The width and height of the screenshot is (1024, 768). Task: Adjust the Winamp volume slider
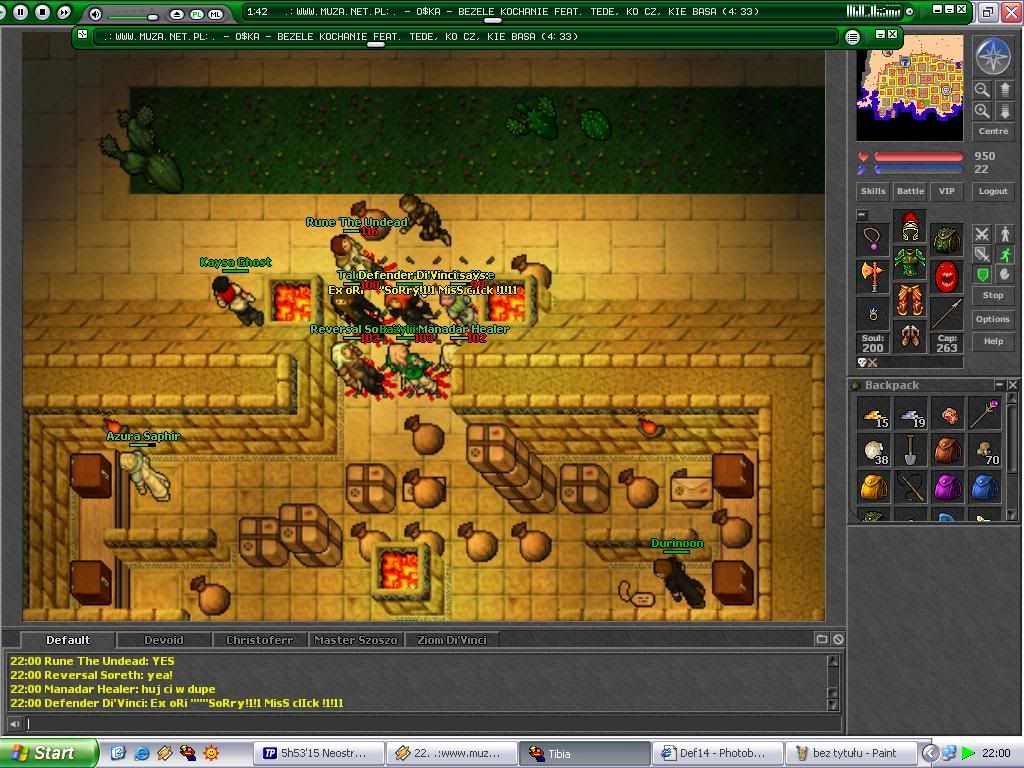(153, 16)
